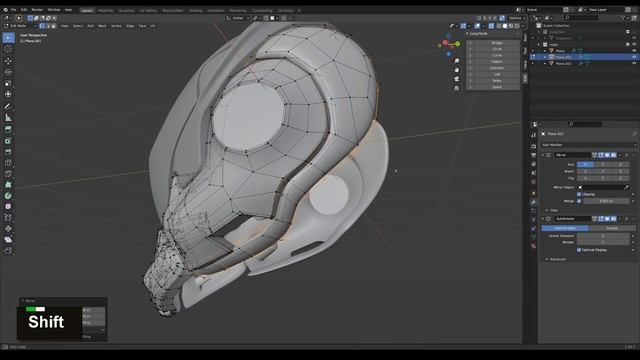Select the Poly Build tool
The height and width of the screenshot is (360, 640).
pos(8,185)
